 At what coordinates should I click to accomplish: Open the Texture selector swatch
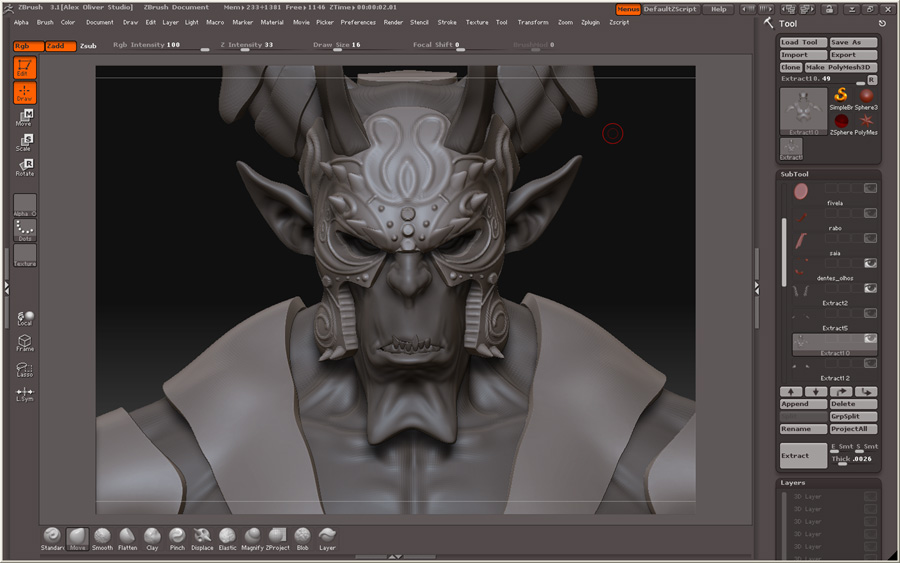point(25,255)
